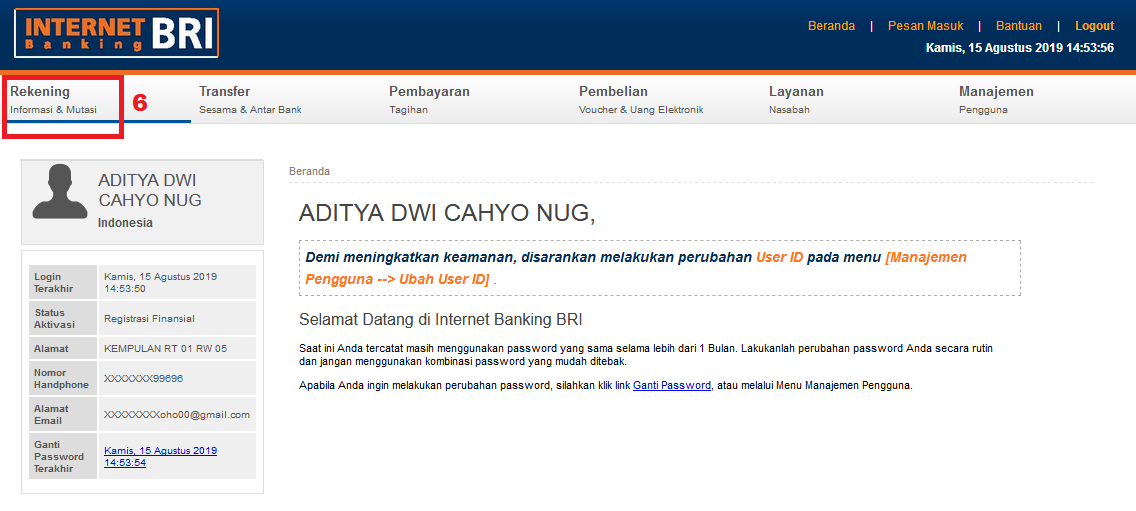This screenshot has width=1136, height=511.
Task: Click the large greeting ADITYA DWI CAHYO NUG,
Action: [x=447, y=213]
